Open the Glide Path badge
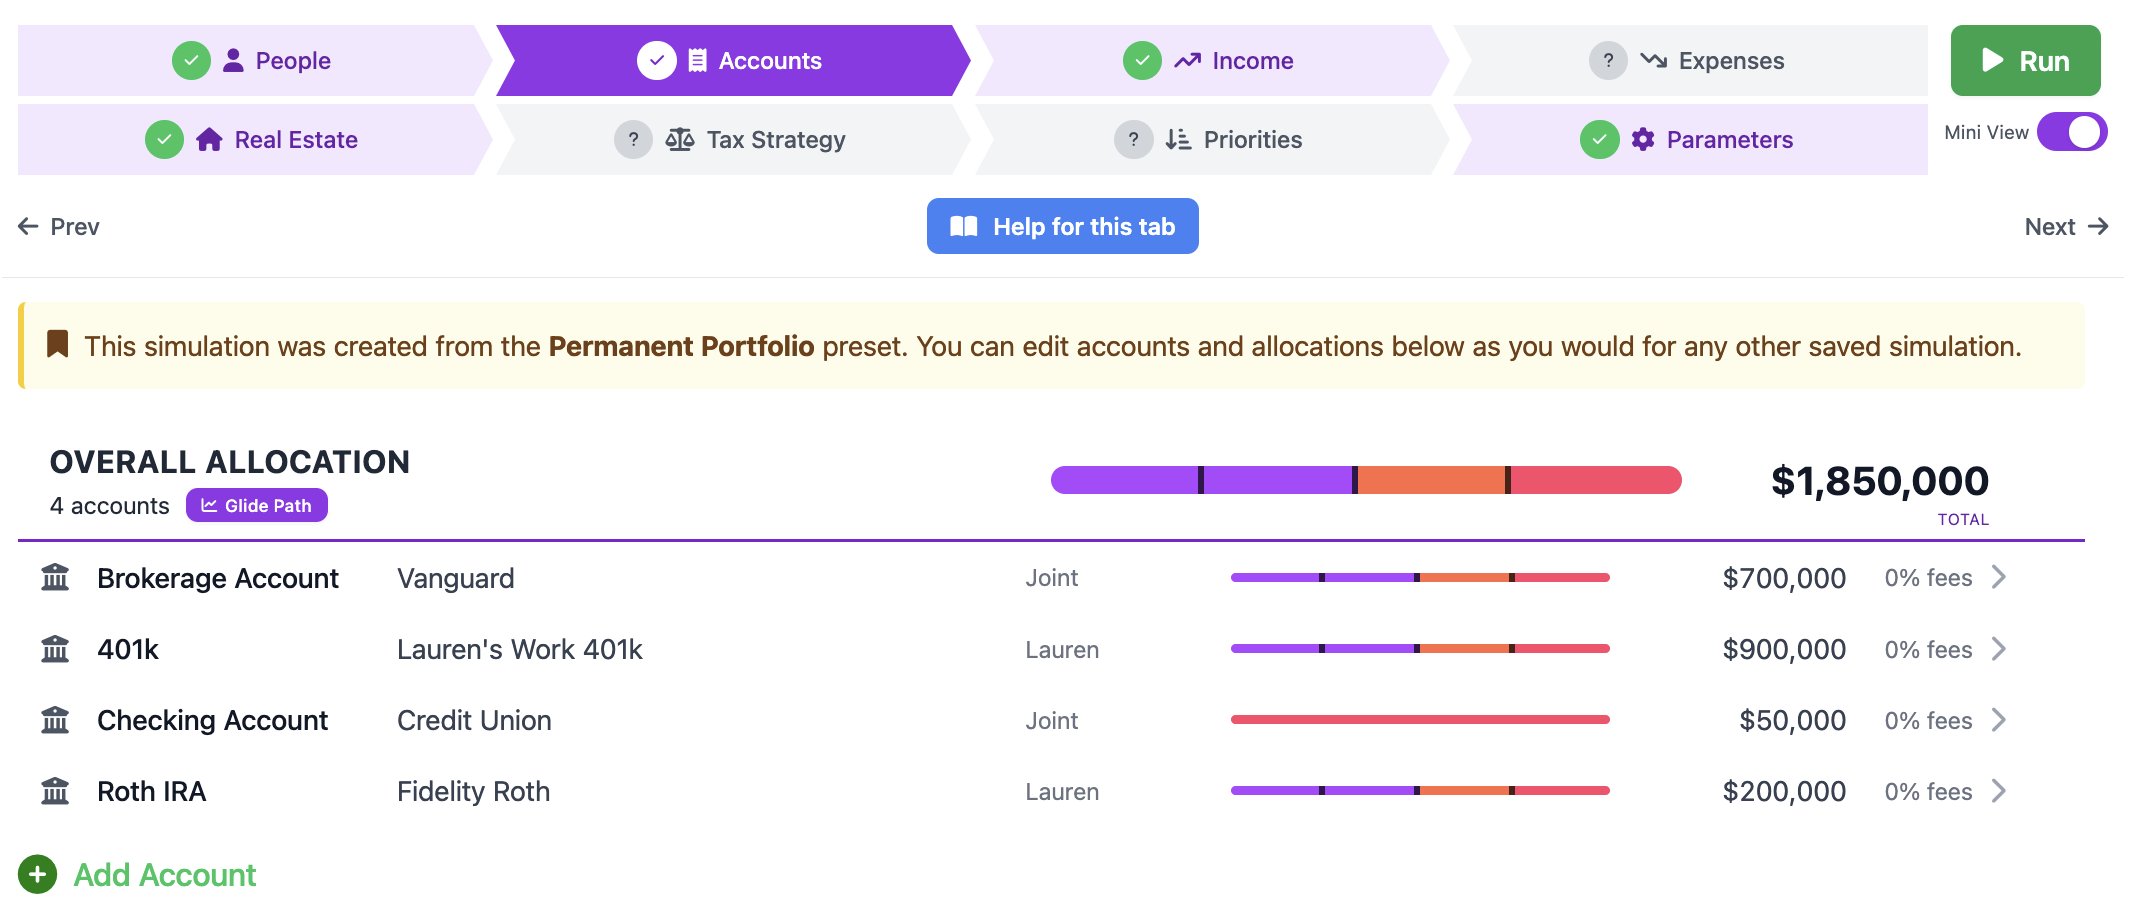2130x916 pixels. [x=257, y=505]
